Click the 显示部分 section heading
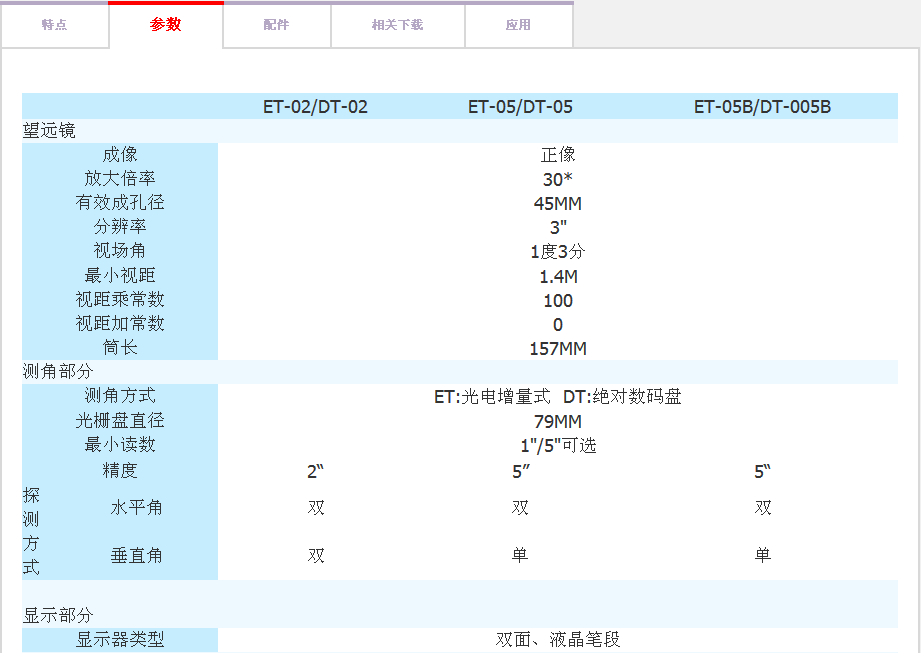921x653 pixels. click(57, 615)
